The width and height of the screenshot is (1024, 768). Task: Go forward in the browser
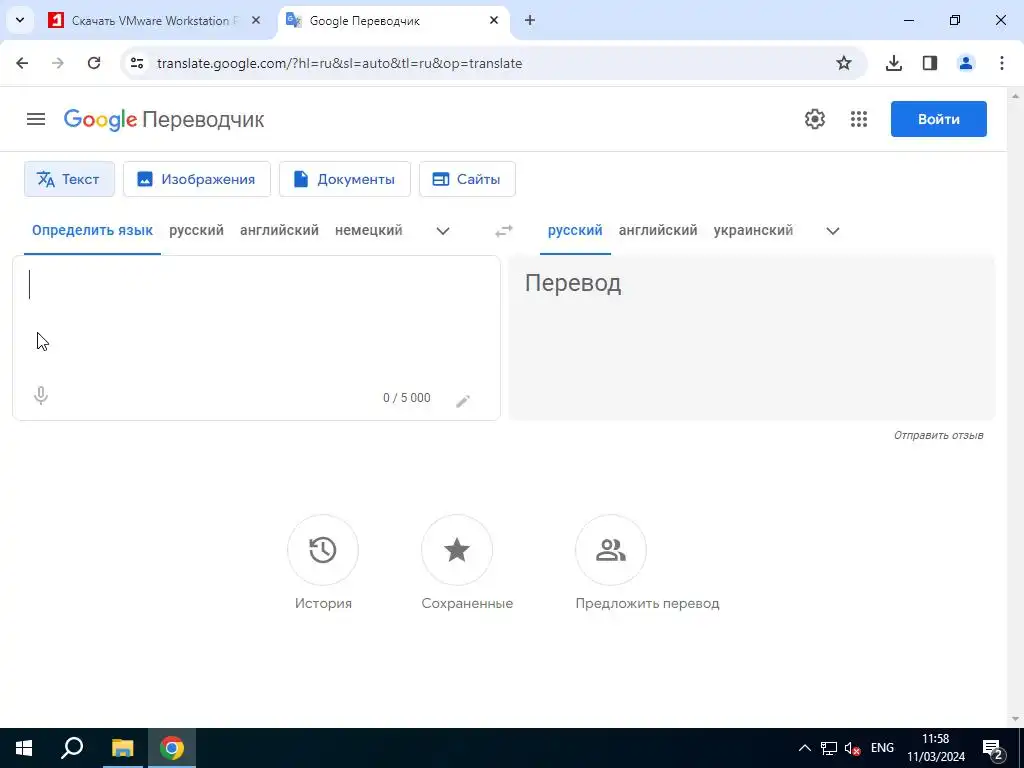coord(58,63)
